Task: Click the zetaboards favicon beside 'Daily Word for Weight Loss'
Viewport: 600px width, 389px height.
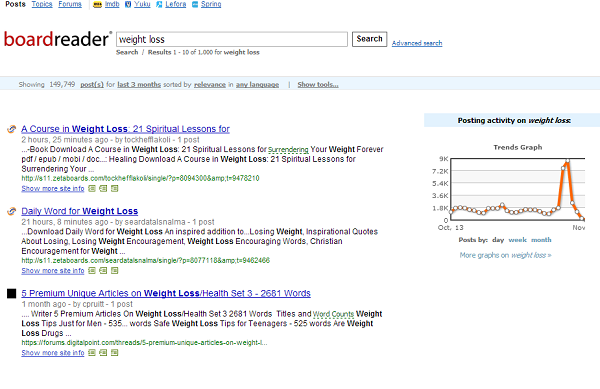Action: point(11,211)
